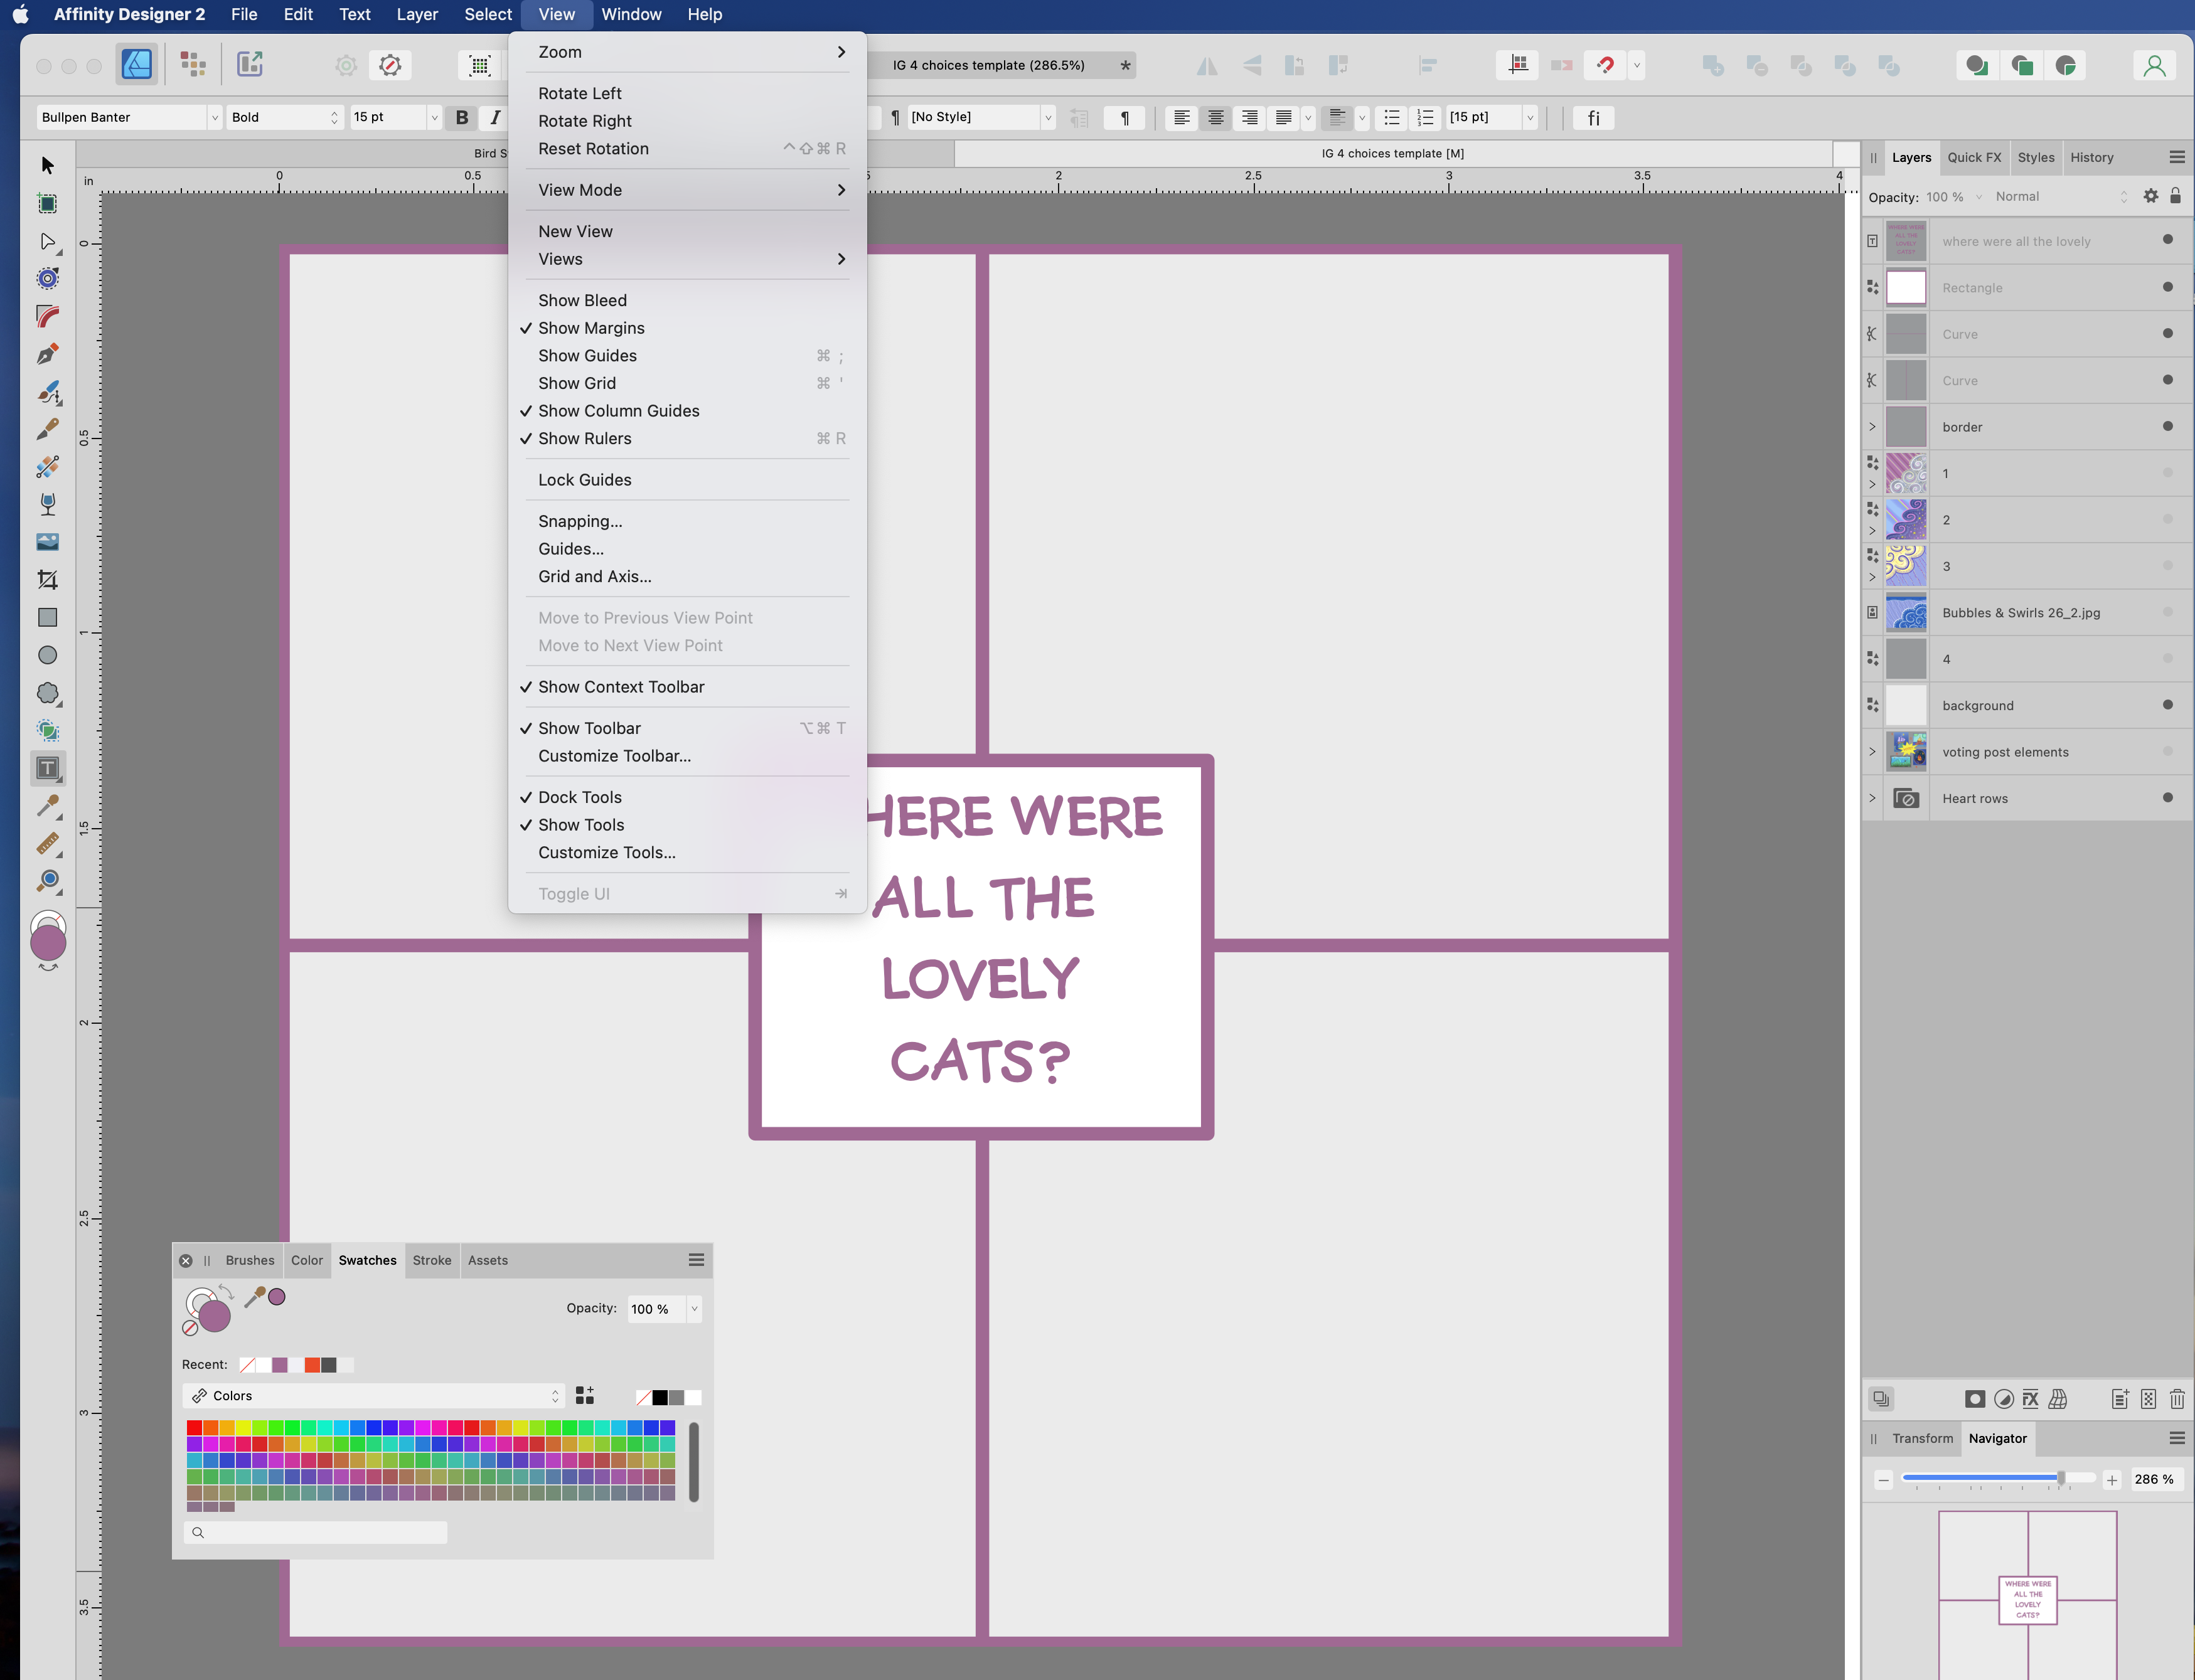Select the Crop tool
The height and width of the screenshot is (1680, 2195).
pyautogui.click(x=47, y=580)
